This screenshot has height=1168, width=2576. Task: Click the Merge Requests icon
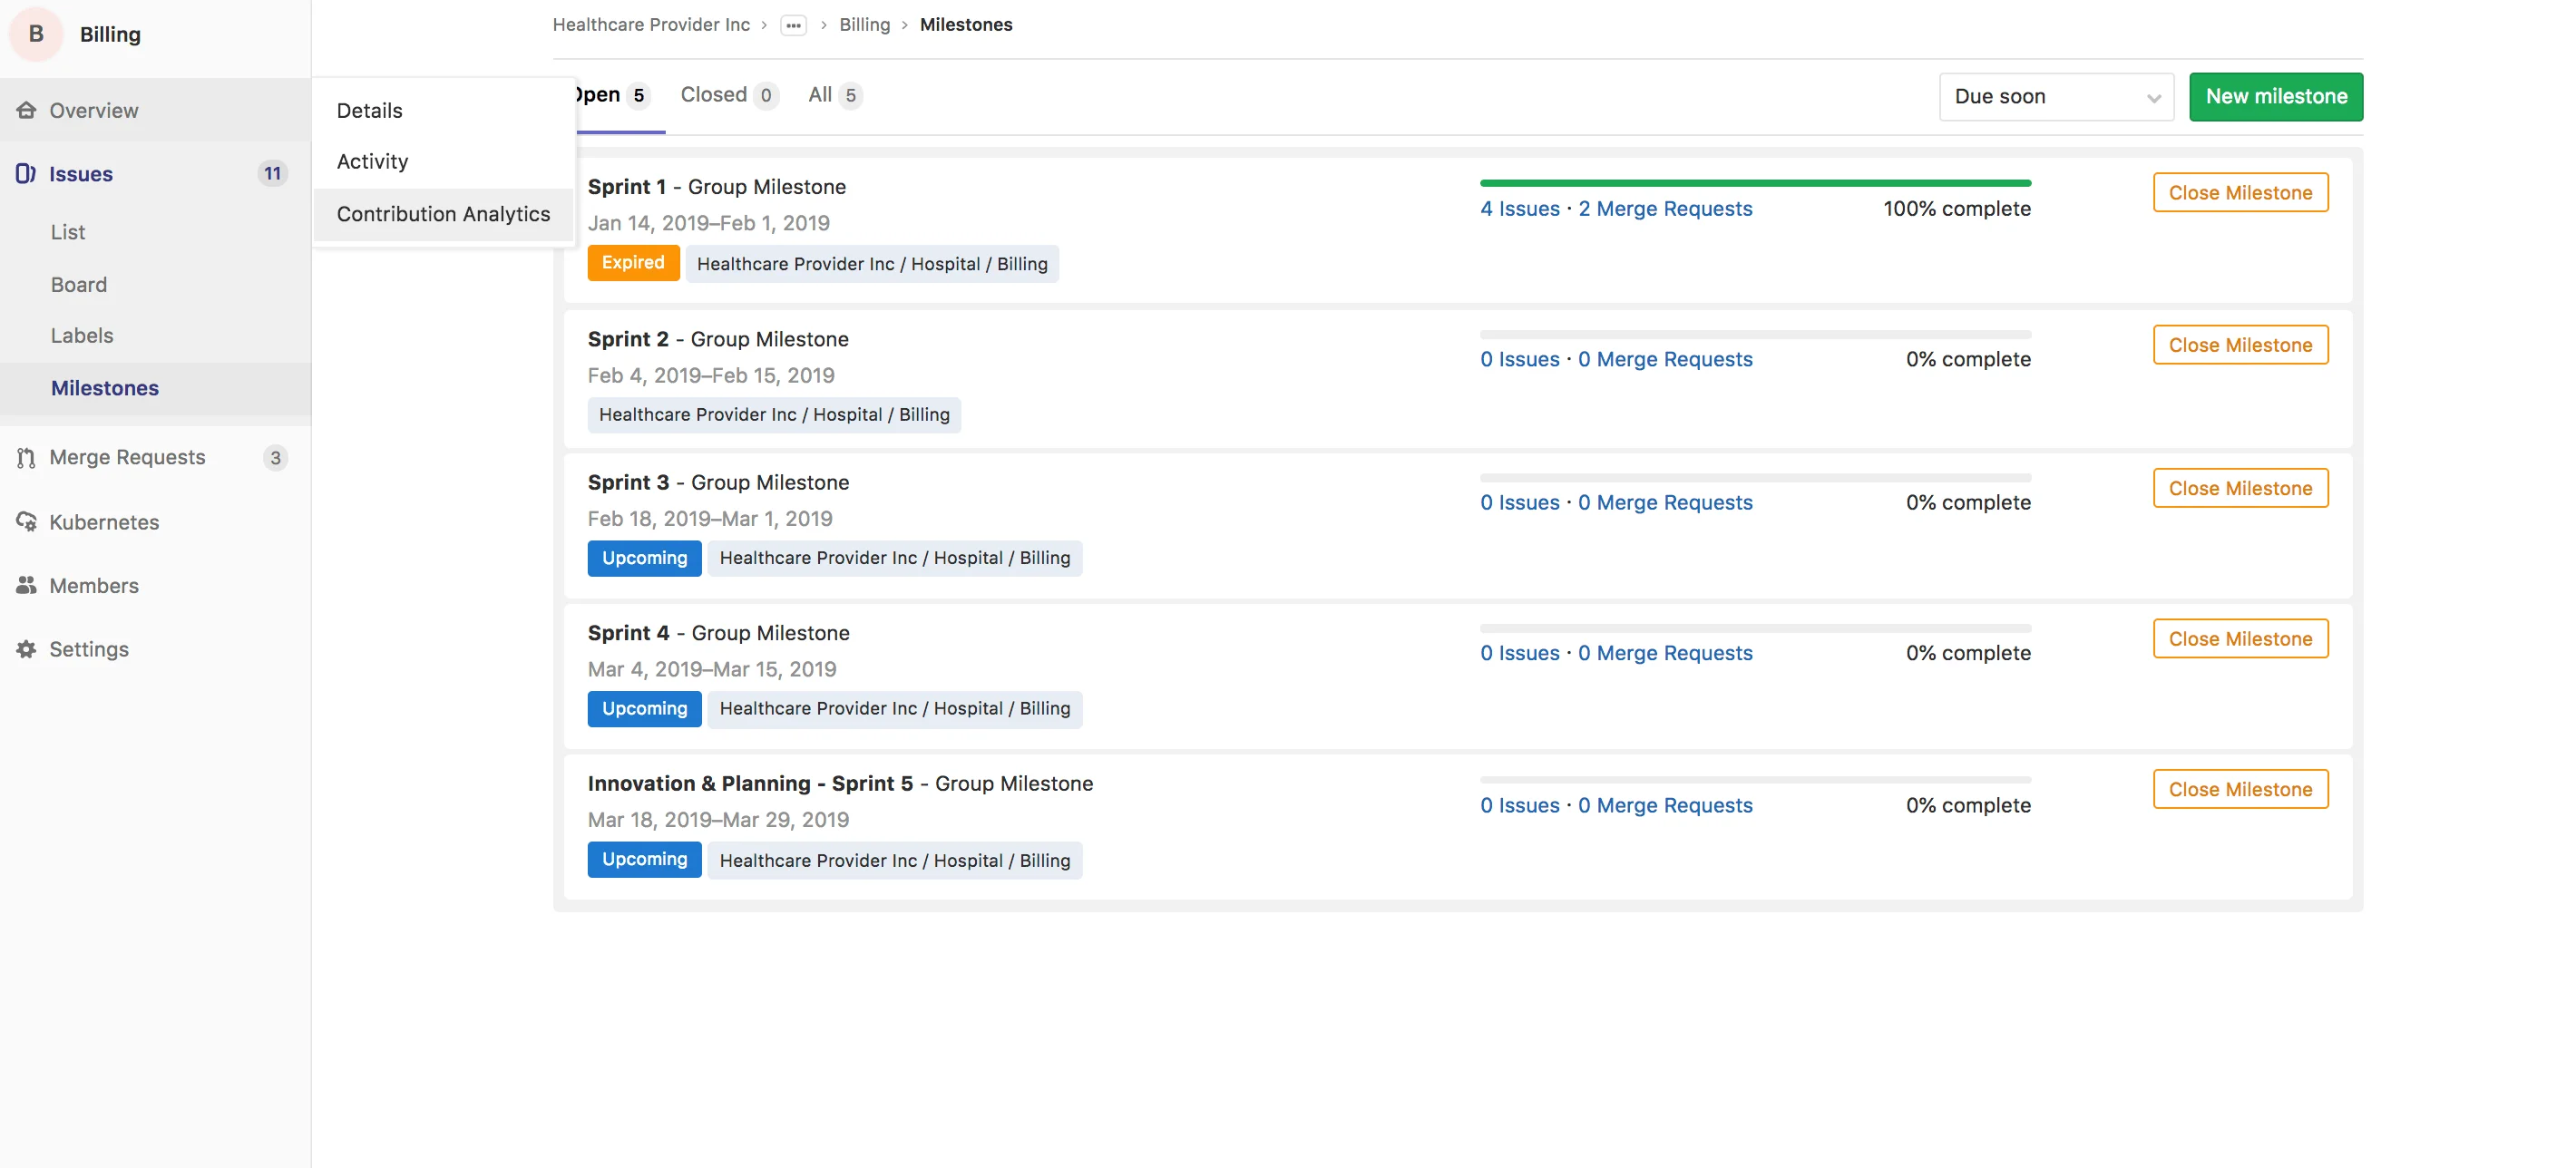coord(26,457)
